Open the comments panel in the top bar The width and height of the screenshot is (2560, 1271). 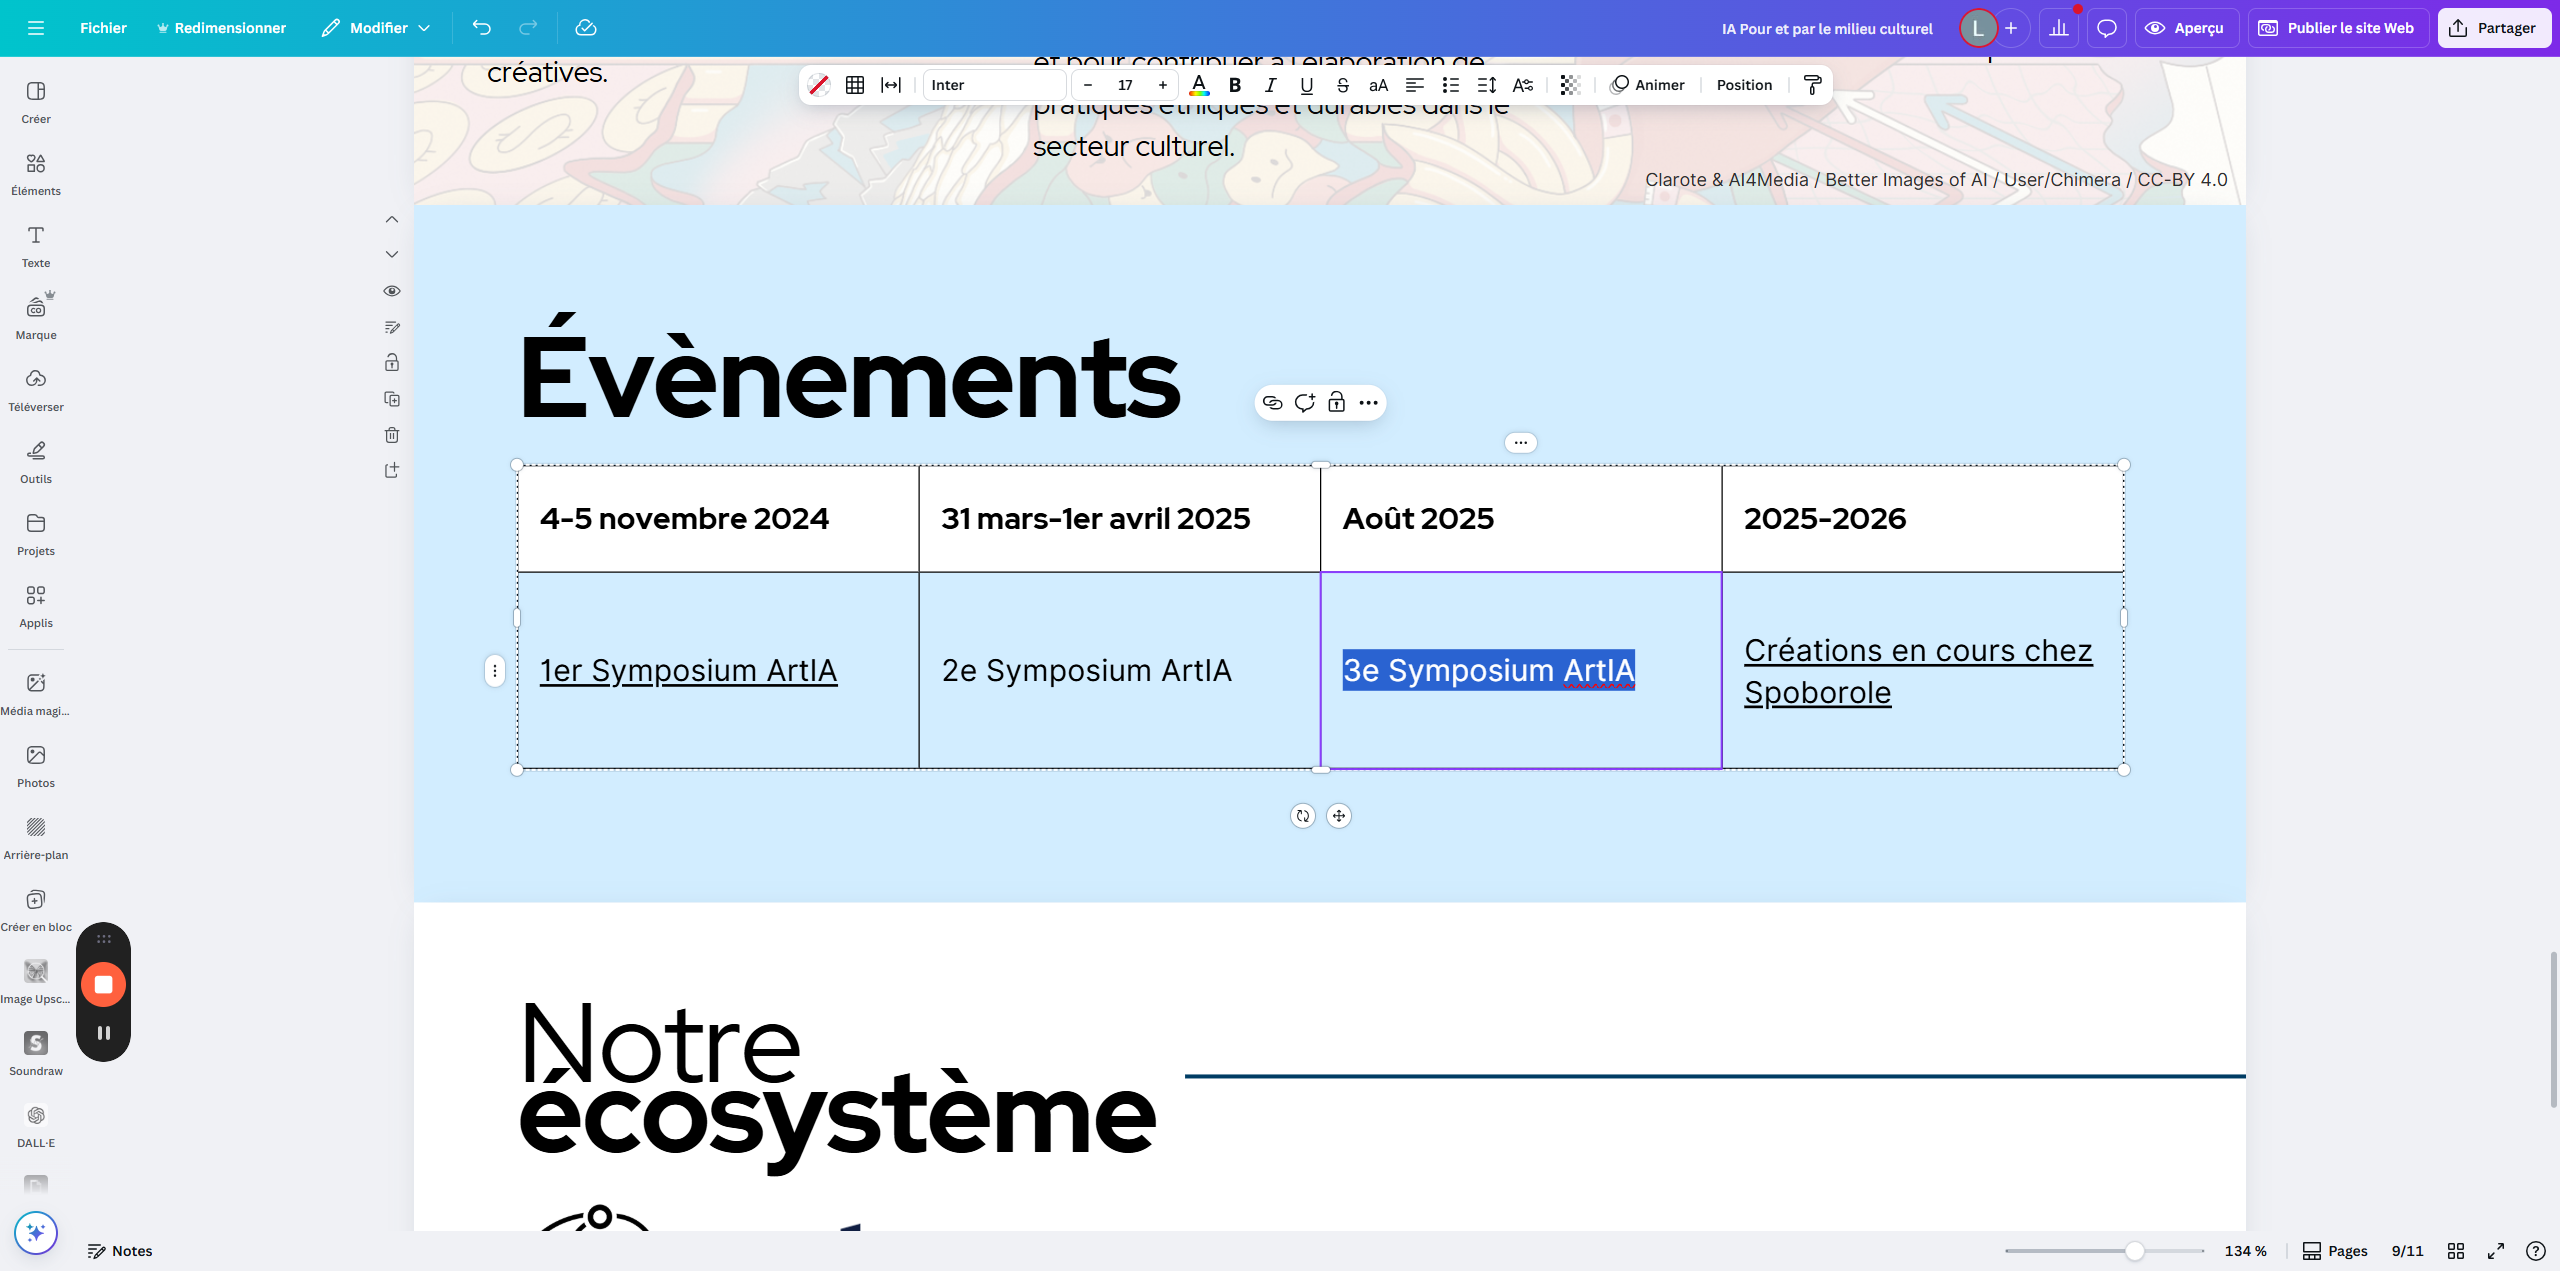click(x=2106, y=27)
